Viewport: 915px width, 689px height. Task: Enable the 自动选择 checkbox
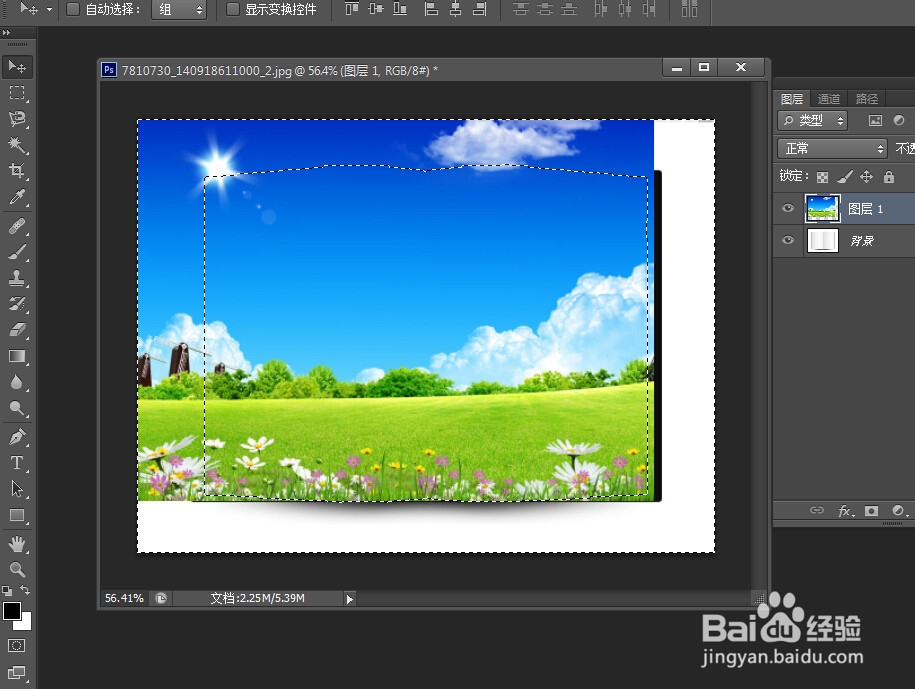pyautogui.click(x=73, y=9)
